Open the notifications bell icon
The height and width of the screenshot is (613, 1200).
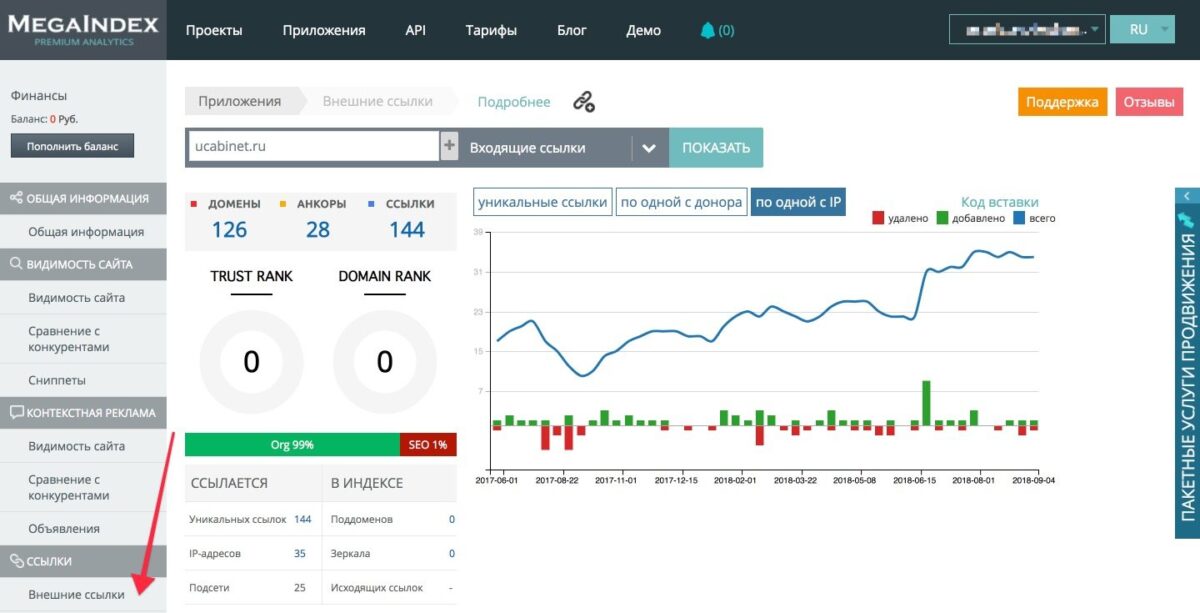pos(708,30)
